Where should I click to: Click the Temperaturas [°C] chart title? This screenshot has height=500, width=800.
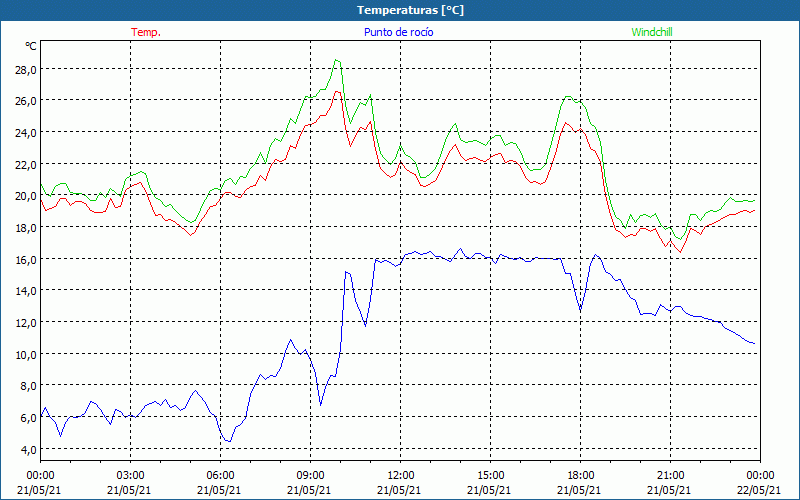pos(410,10)
